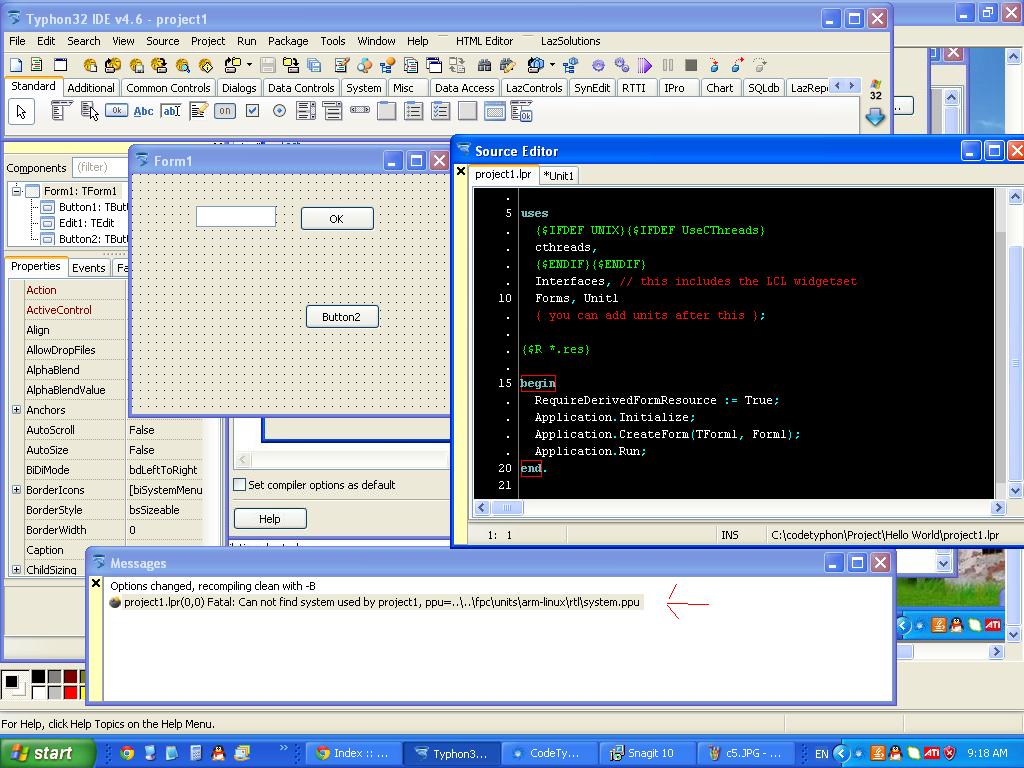
Task: Close the Messages panel with X
Action: click(x=96, y=583)
